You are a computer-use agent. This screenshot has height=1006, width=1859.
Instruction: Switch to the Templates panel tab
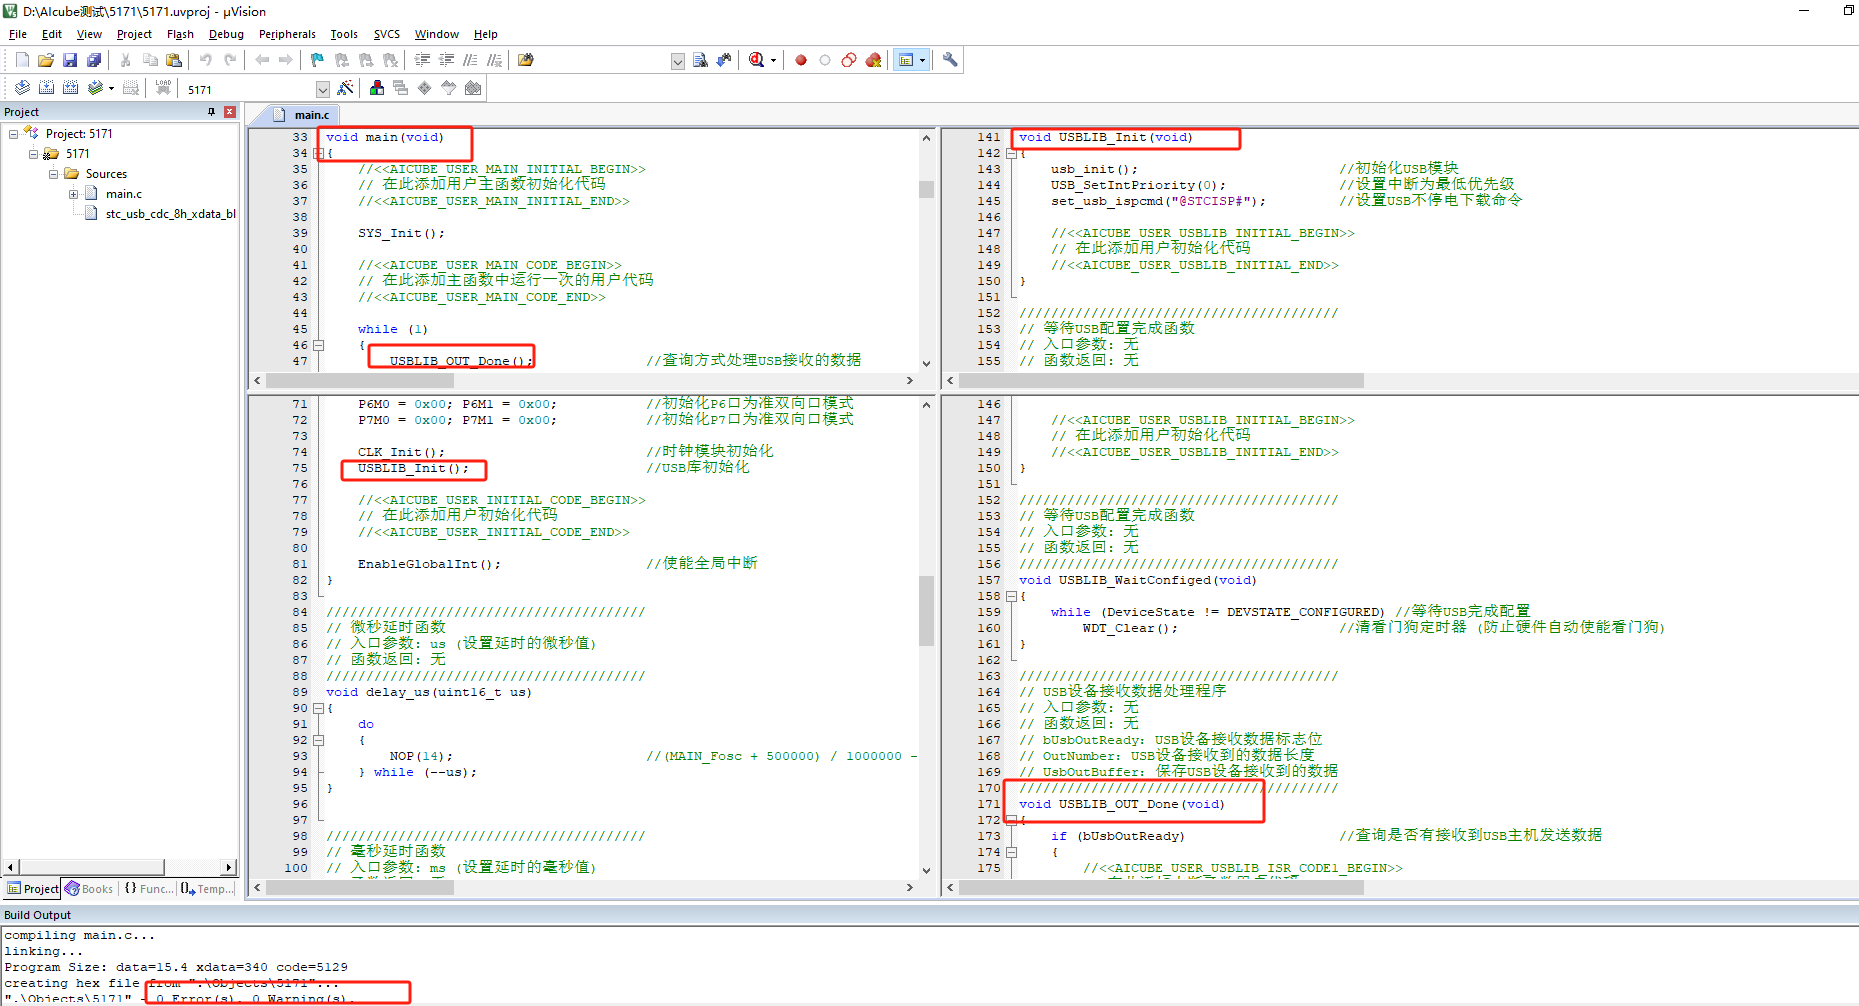coord(207,888)
